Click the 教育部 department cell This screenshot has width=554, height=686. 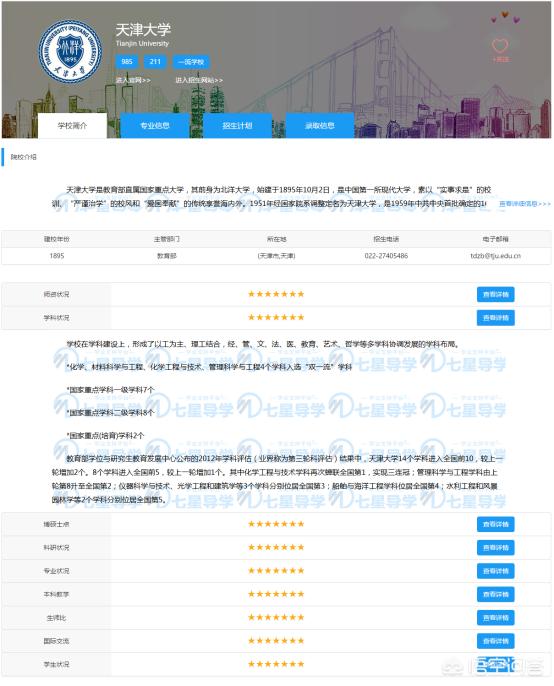tap(167, 256)
